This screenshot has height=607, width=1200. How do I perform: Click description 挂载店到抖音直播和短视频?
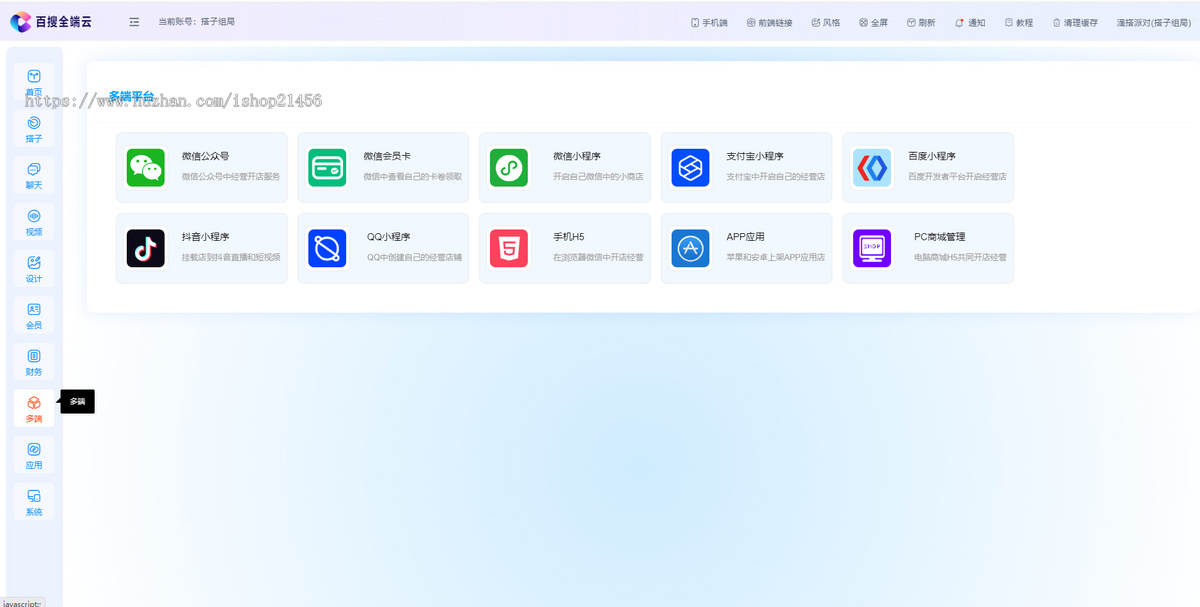[x=231, y=257]
